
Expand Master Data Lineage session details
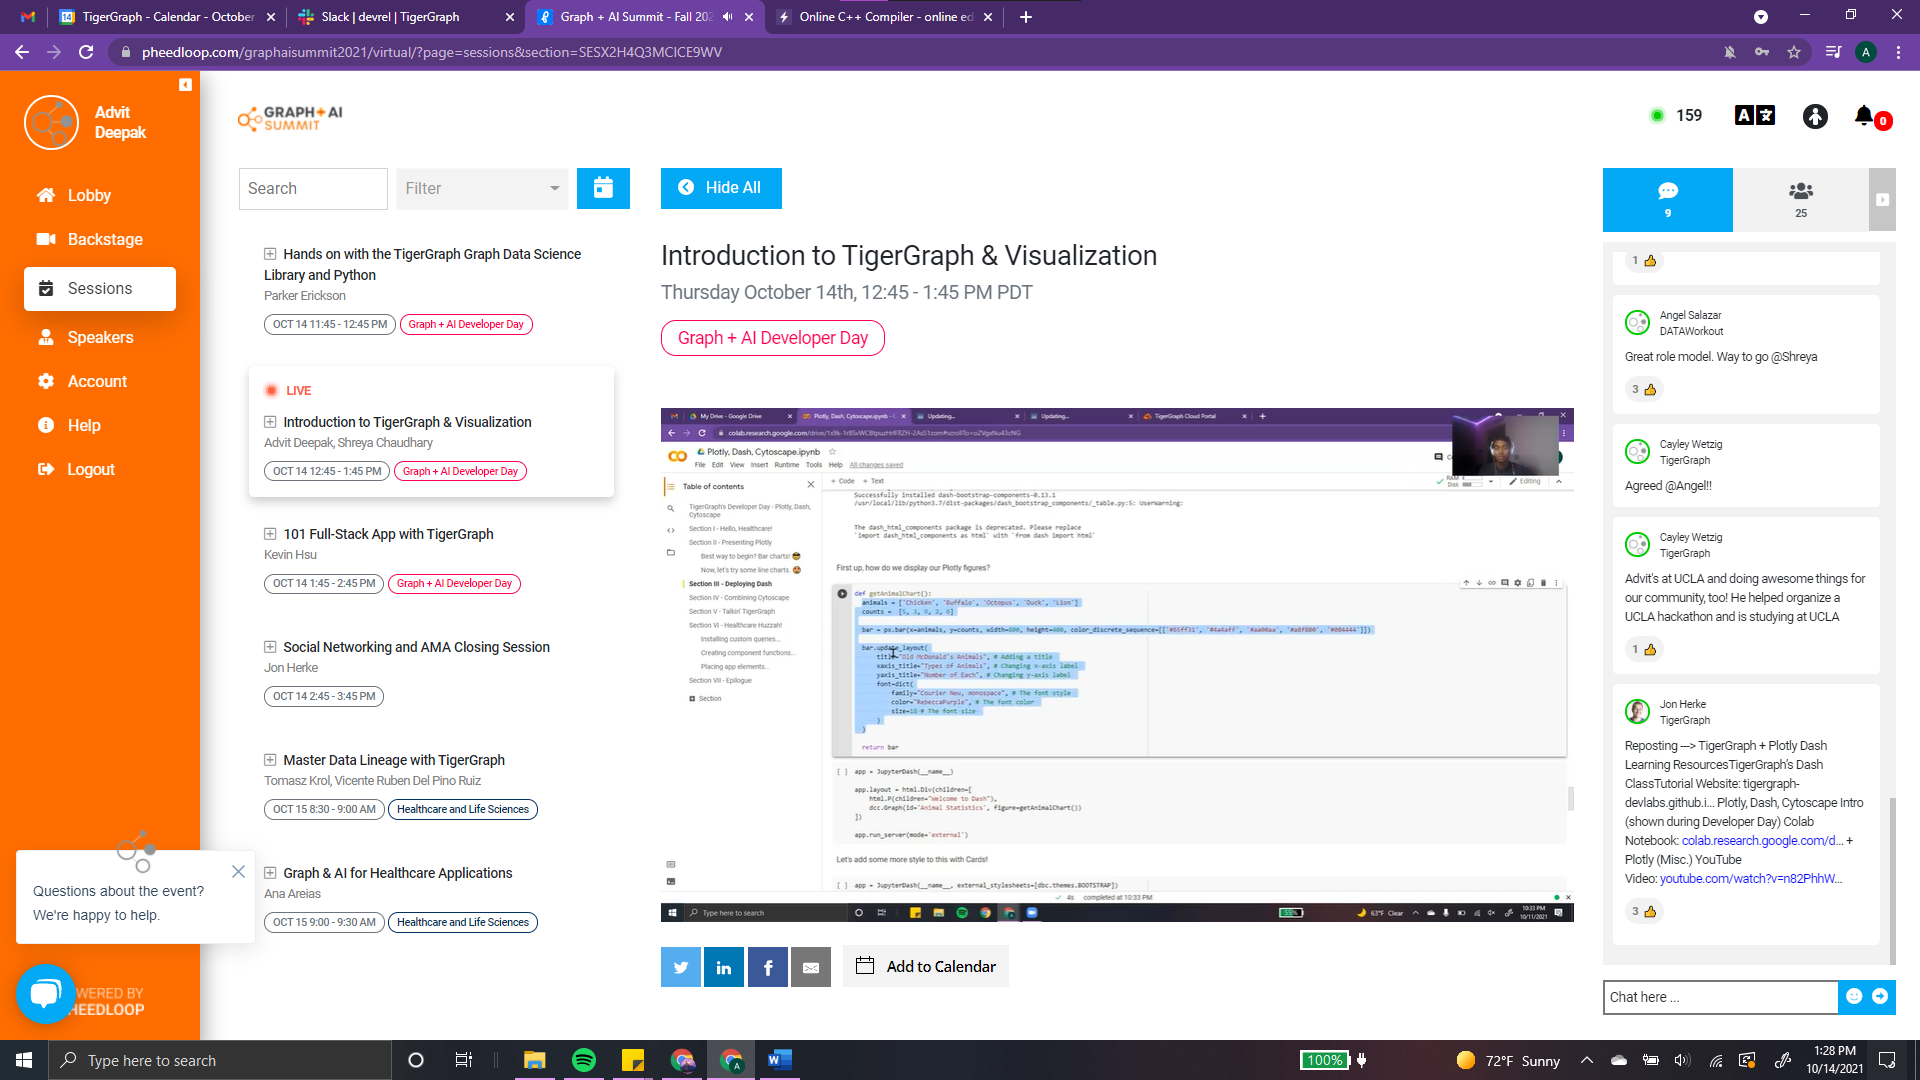pos(270,760)
